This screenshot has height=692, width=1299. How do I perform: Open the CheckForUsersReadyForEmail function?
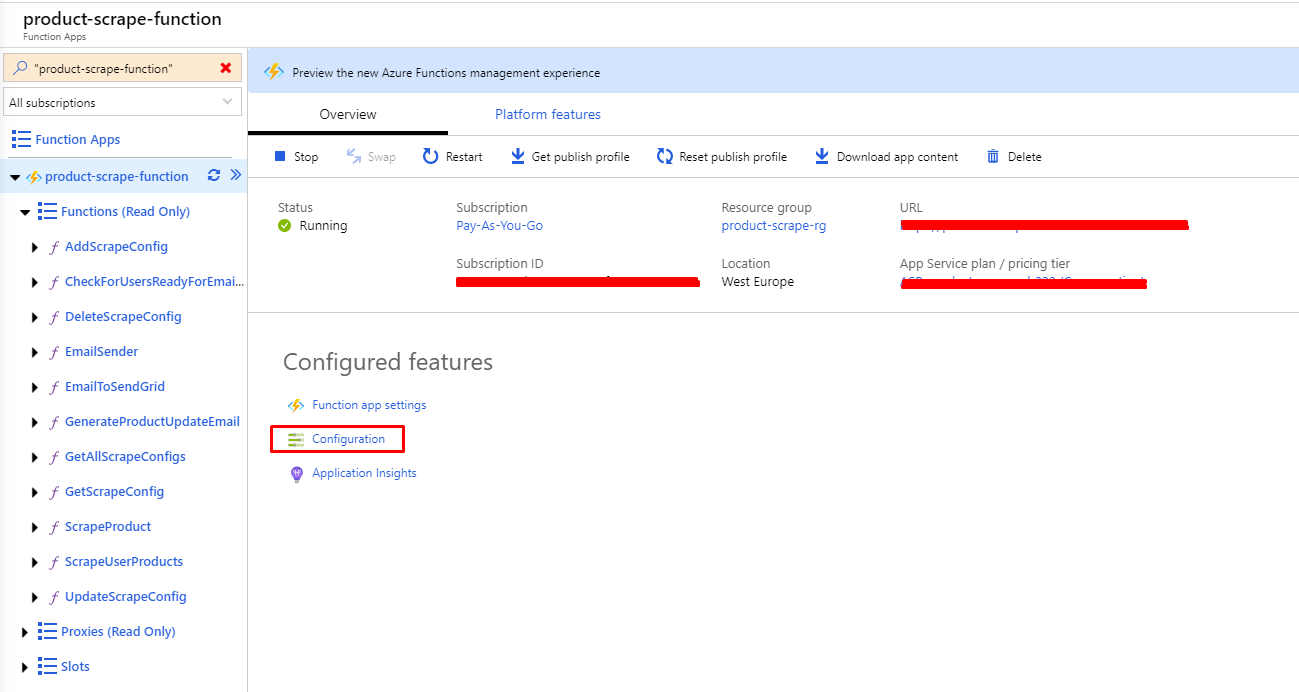coord(154,282)
